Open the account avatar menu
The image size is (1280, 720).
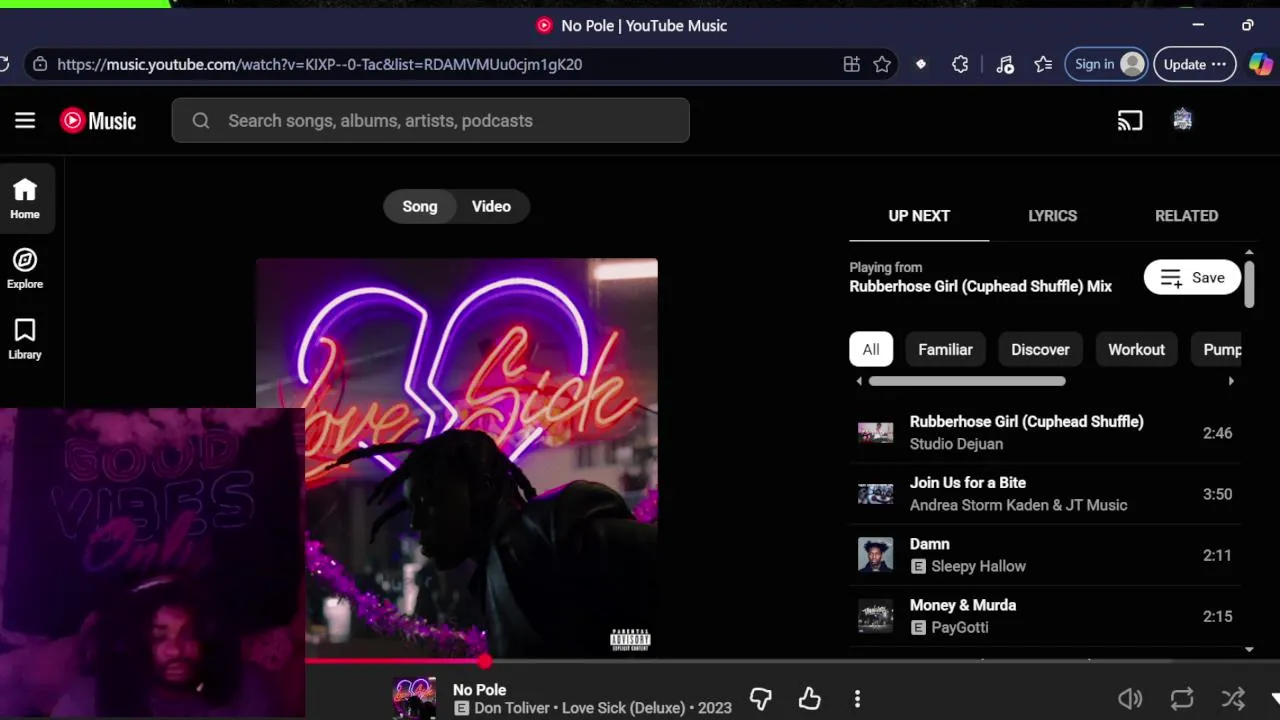pos(1183,120)
